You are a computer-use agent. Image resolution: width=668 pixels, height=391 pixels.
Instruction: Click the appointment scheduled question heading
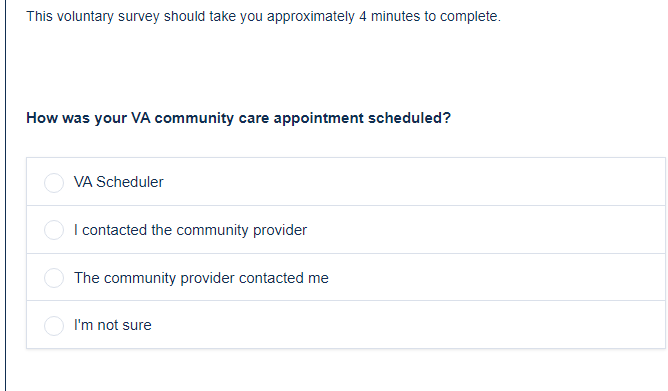[x=239, y=118]
